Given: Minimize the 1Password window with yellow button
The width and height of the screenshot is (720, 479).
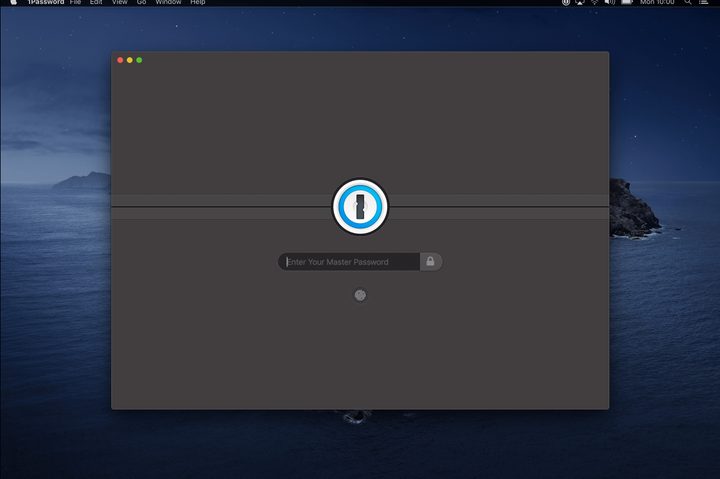Looking at the screenshot, I should tap(130, 60).
